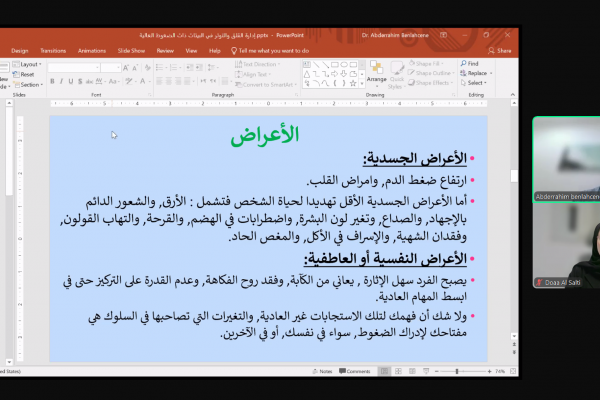Toggle Bold formatting in Font group
This screenshot has height=400, width=600.
(52, 83)
